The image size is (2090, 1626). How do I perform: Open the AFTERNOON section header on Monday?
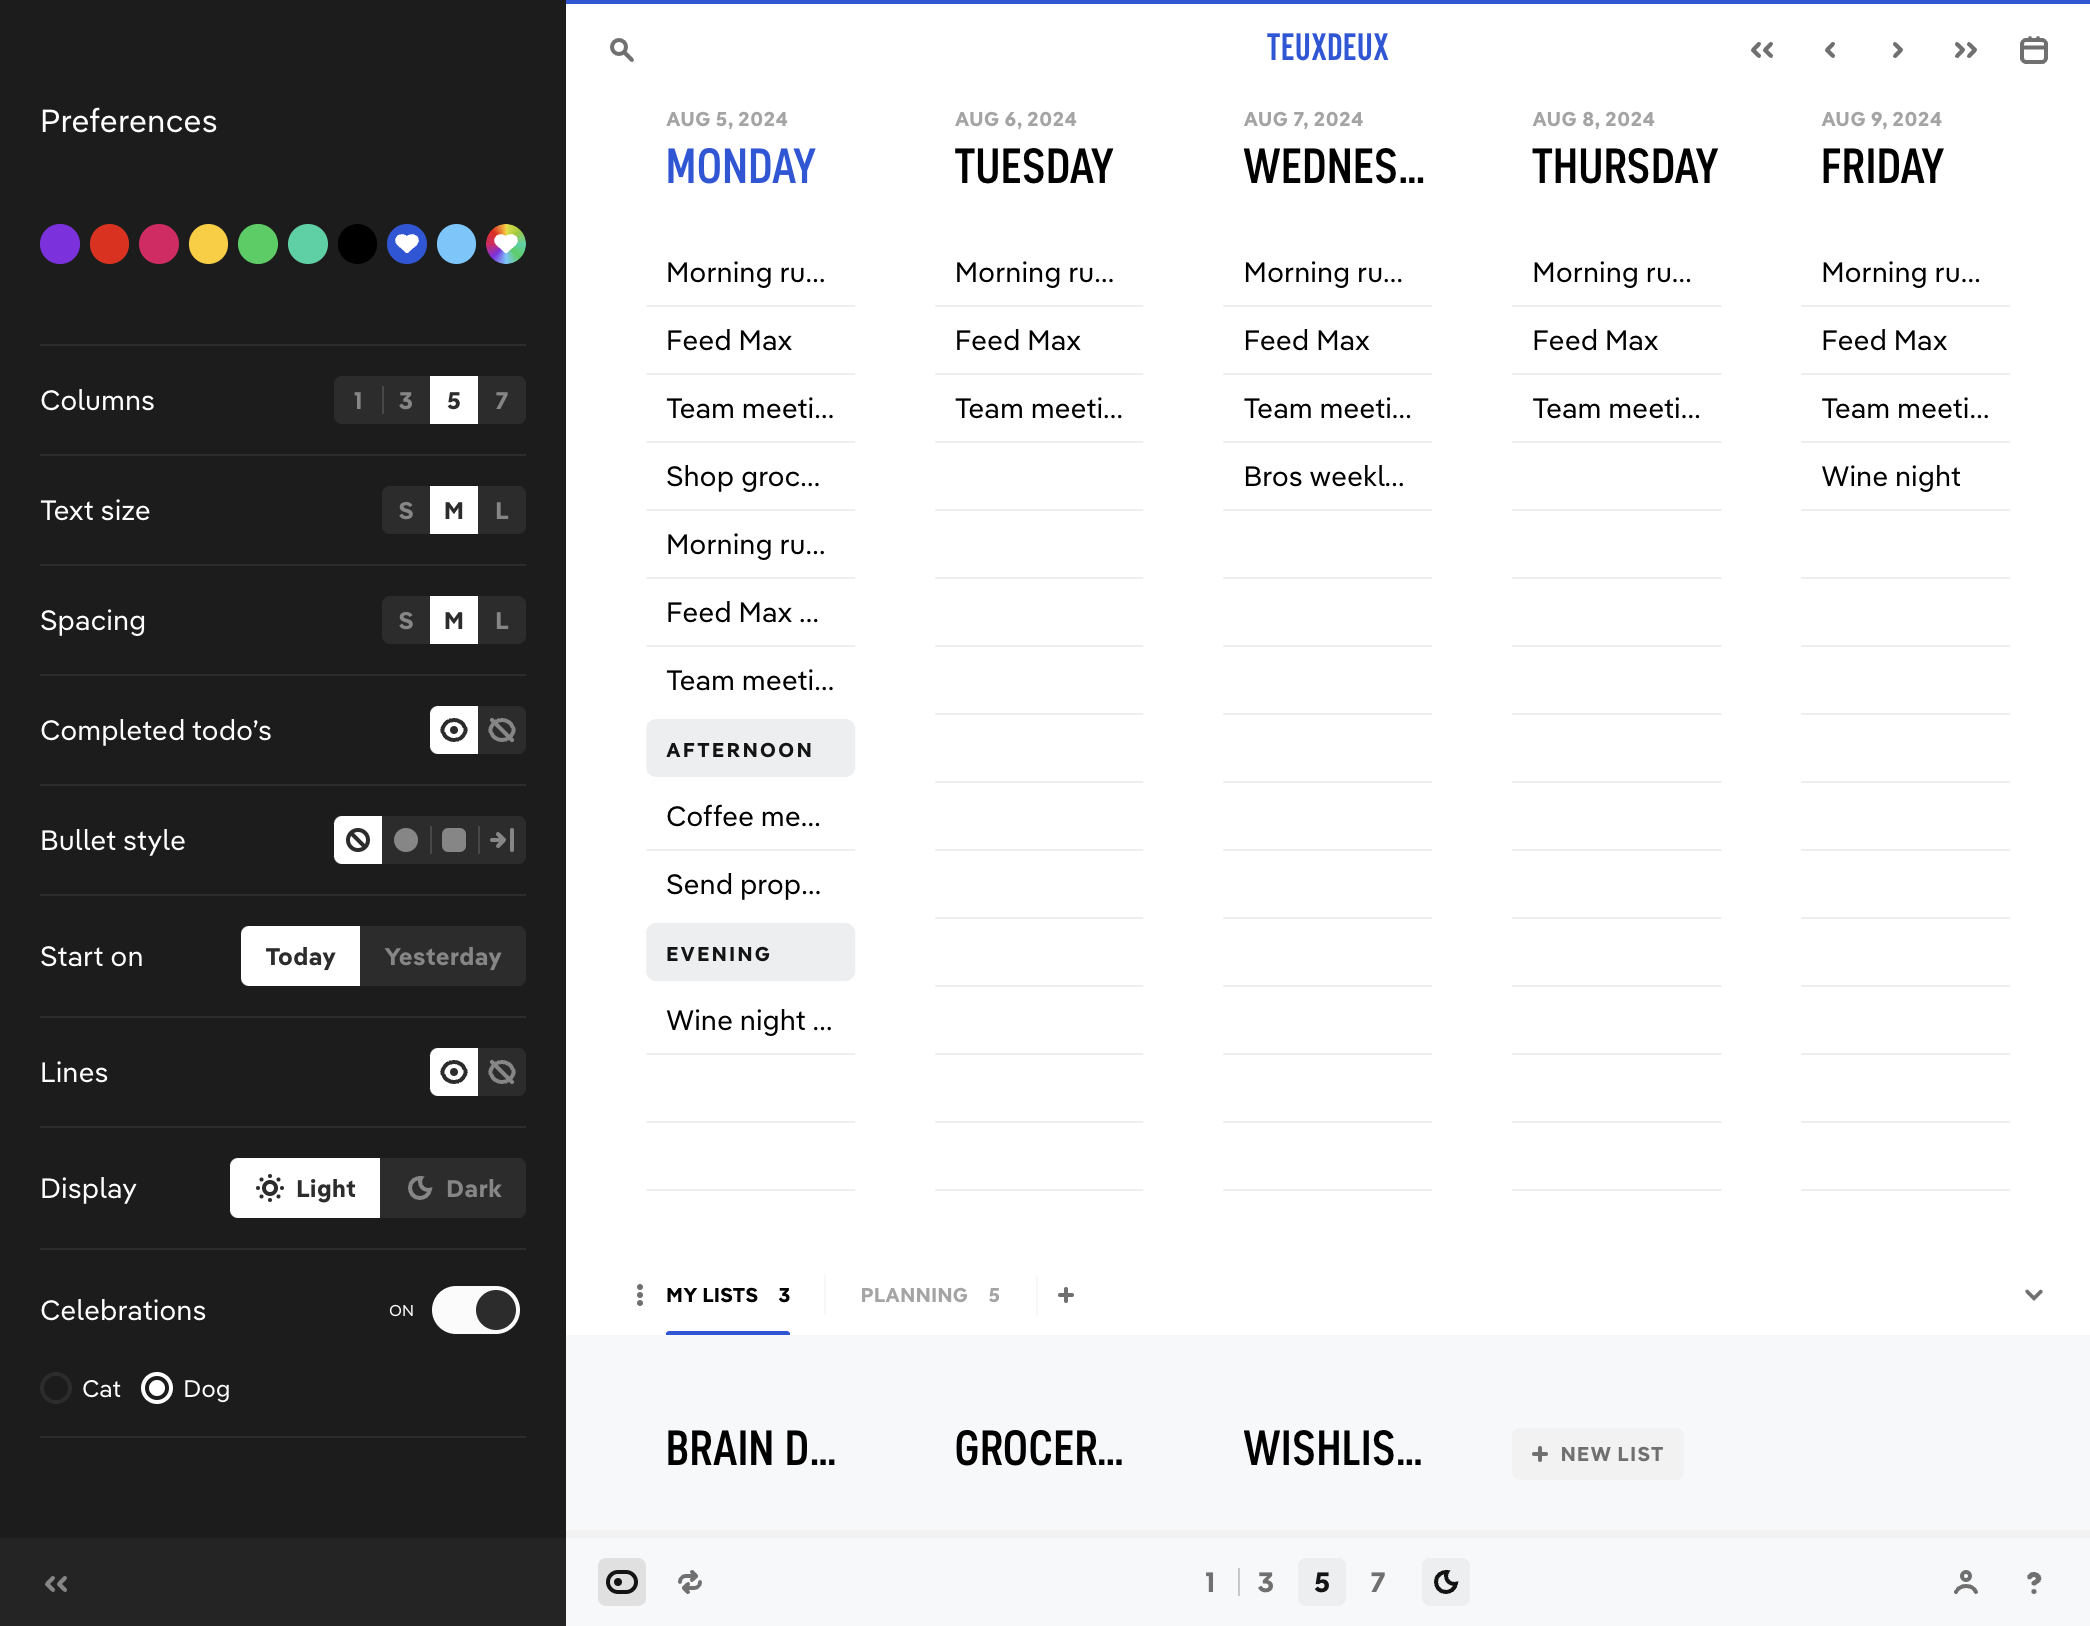point(750,749)
